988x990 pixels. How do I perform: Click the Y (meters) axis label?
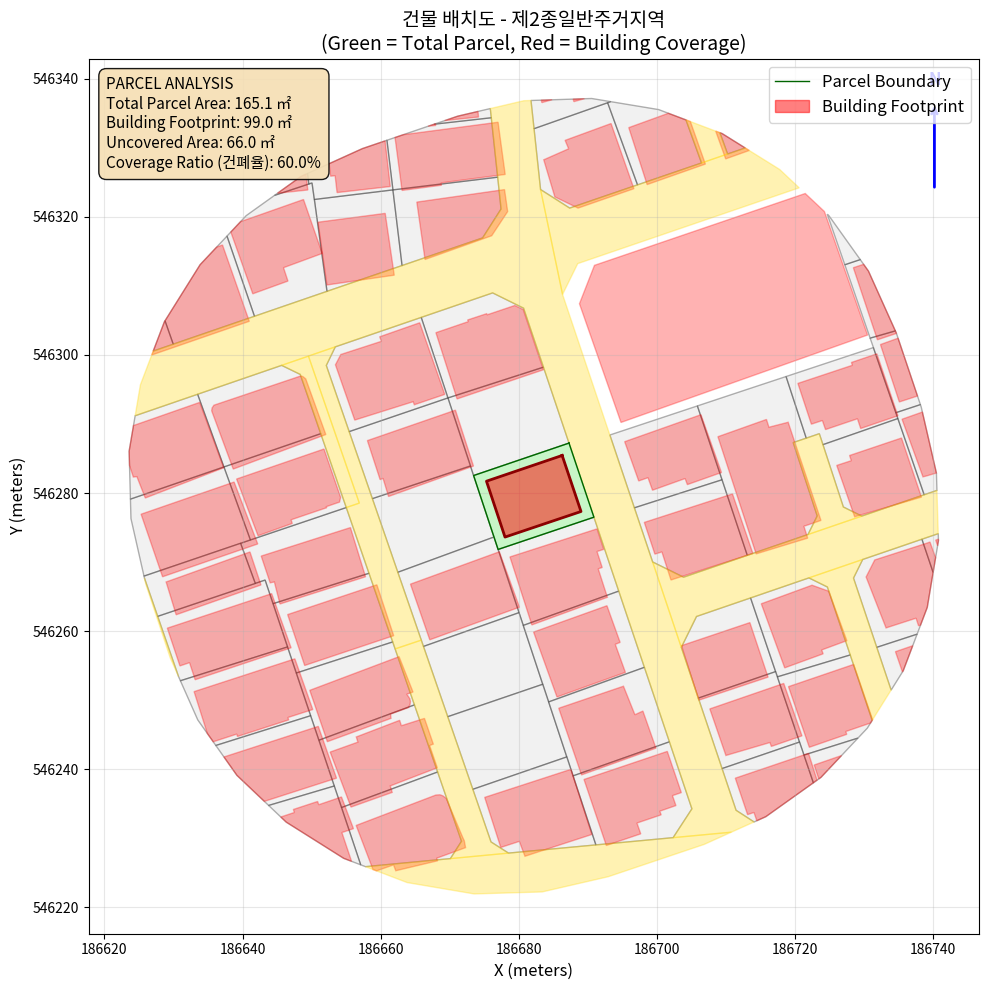16,497
